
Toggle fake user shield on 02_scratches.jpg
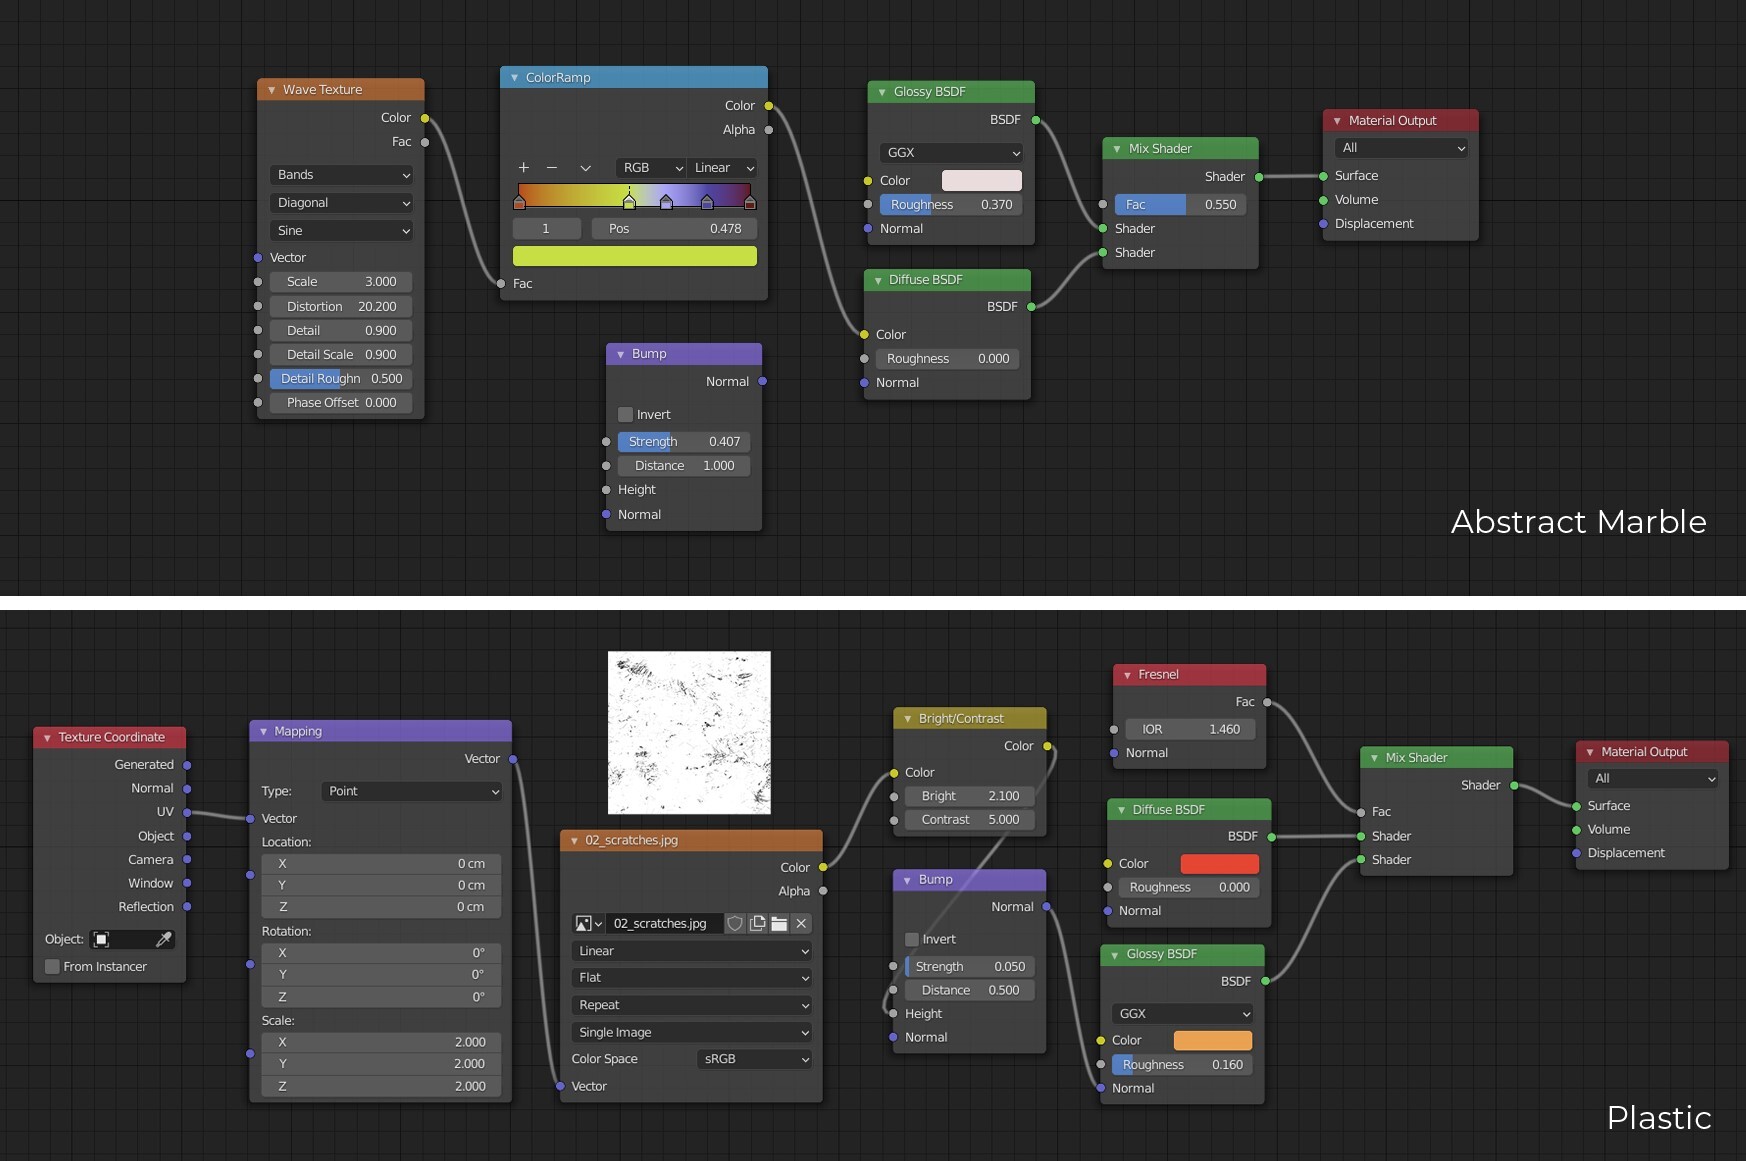pos(735,924)
